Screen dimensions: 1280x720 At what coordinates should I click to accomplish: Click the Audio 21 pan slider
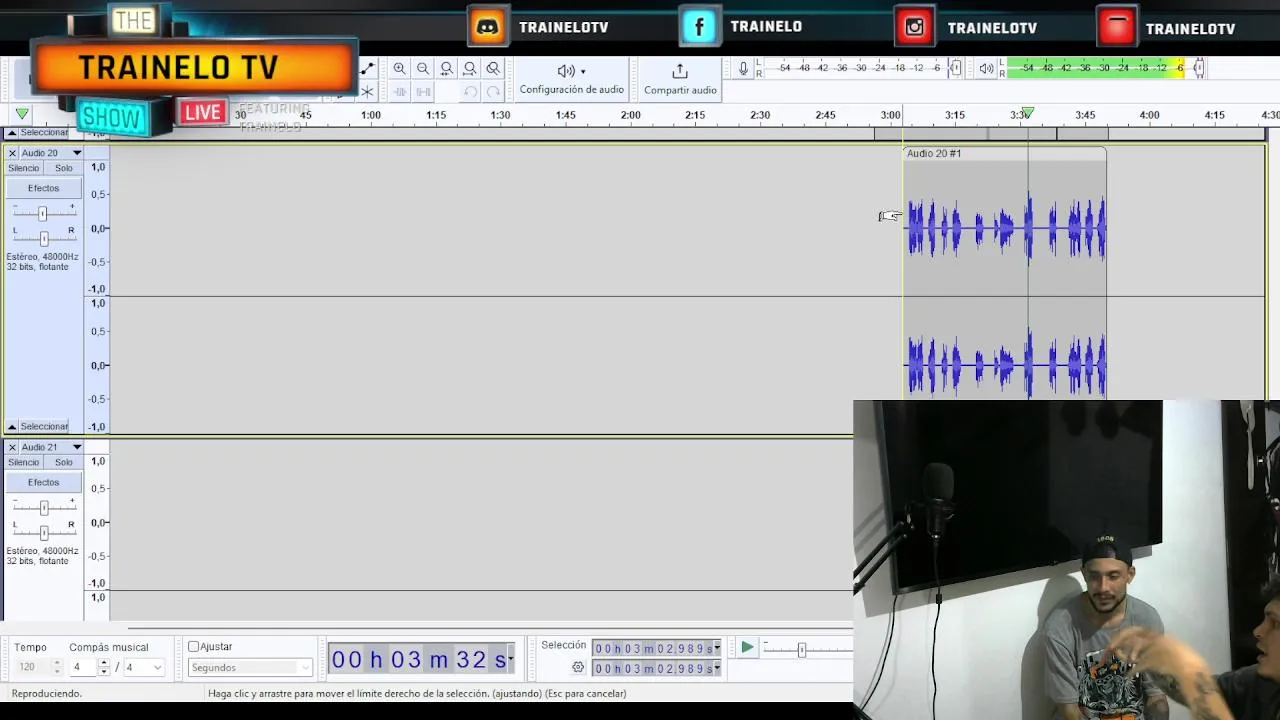coord(43,532)
